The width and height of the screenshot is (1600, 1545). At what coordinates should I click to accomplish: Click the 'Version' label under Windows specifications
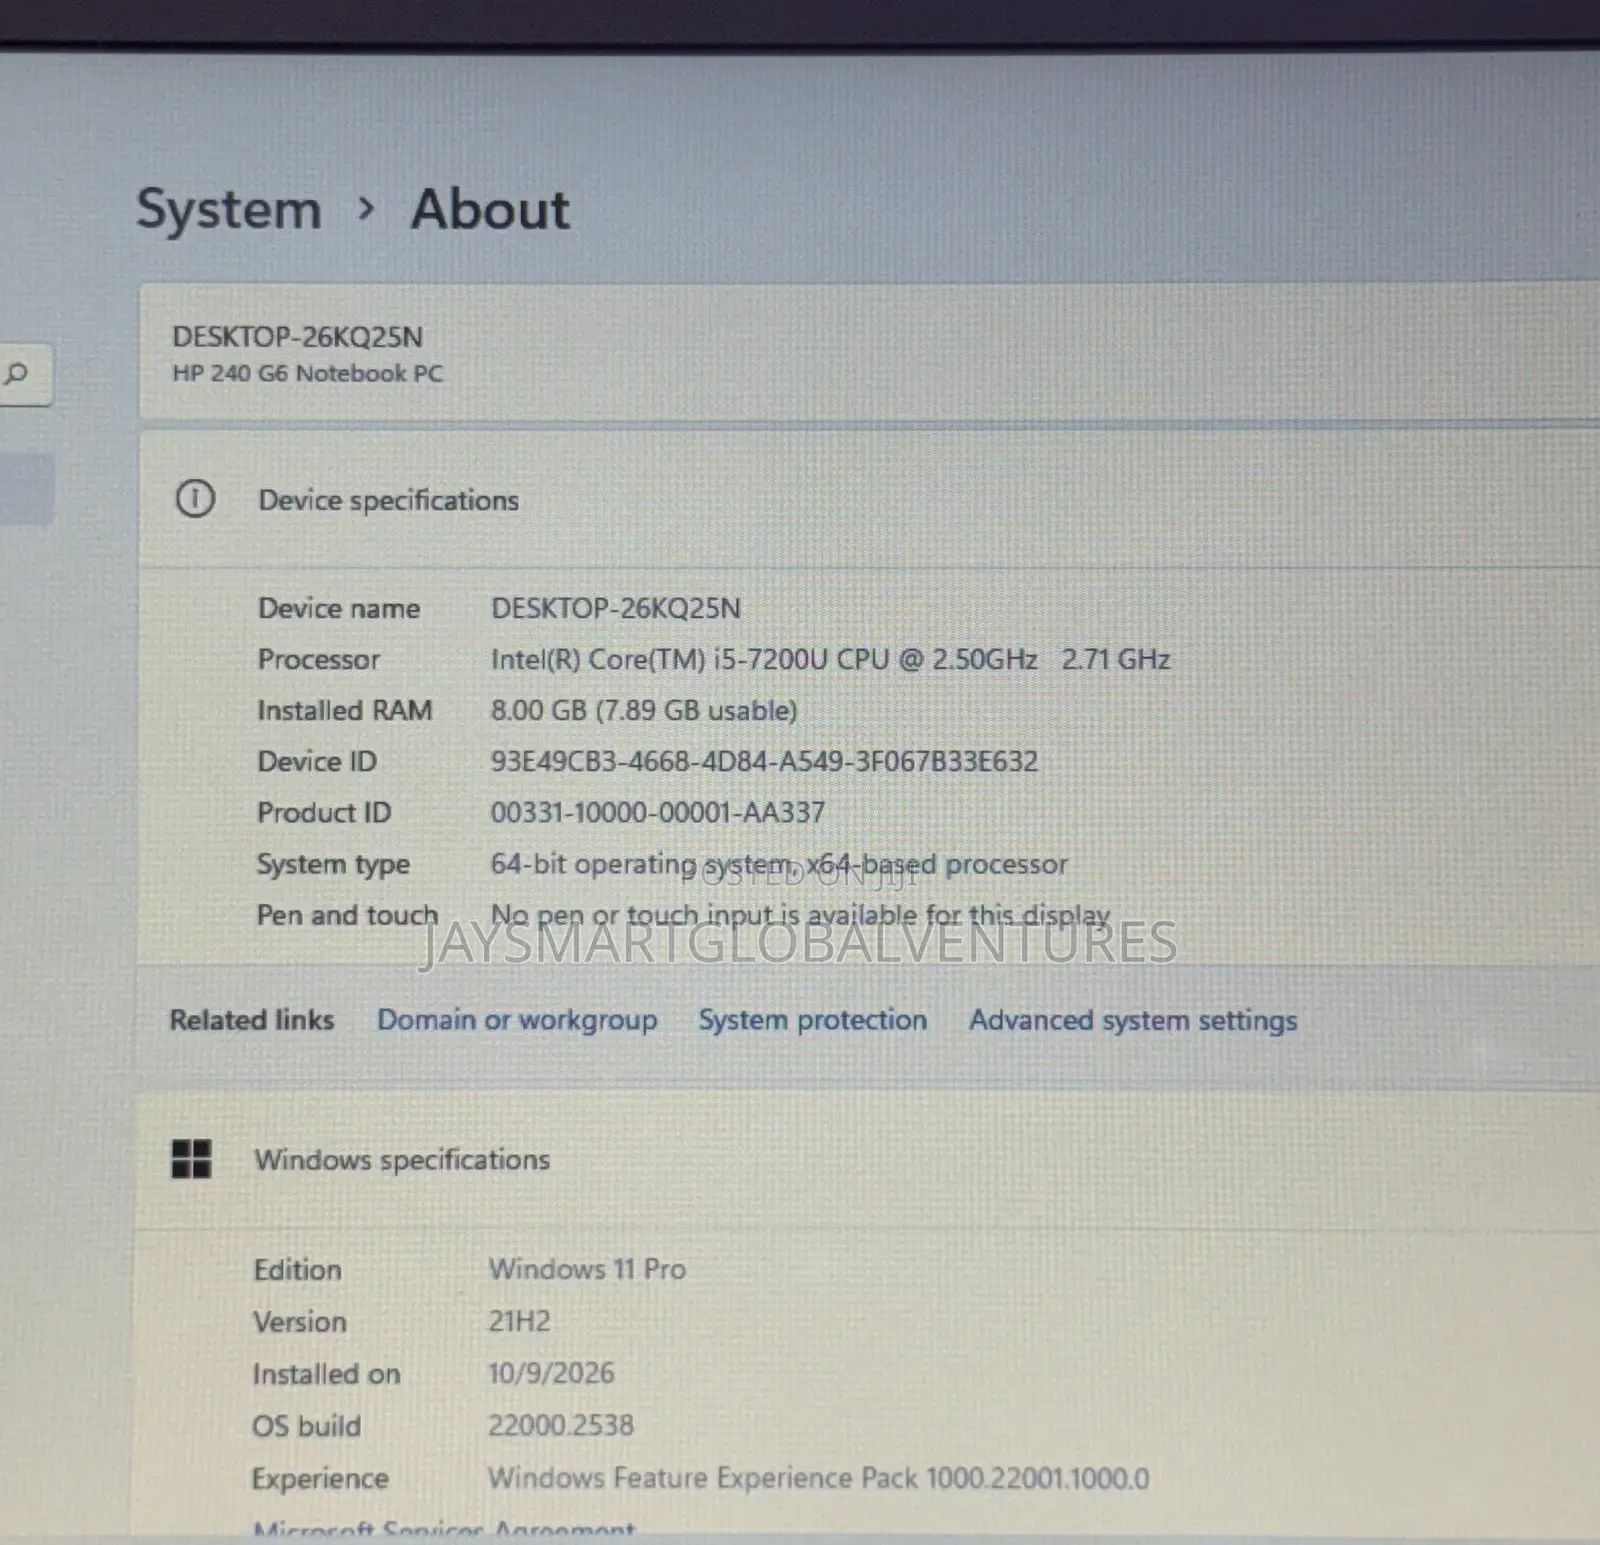(x=300, y=1321)
